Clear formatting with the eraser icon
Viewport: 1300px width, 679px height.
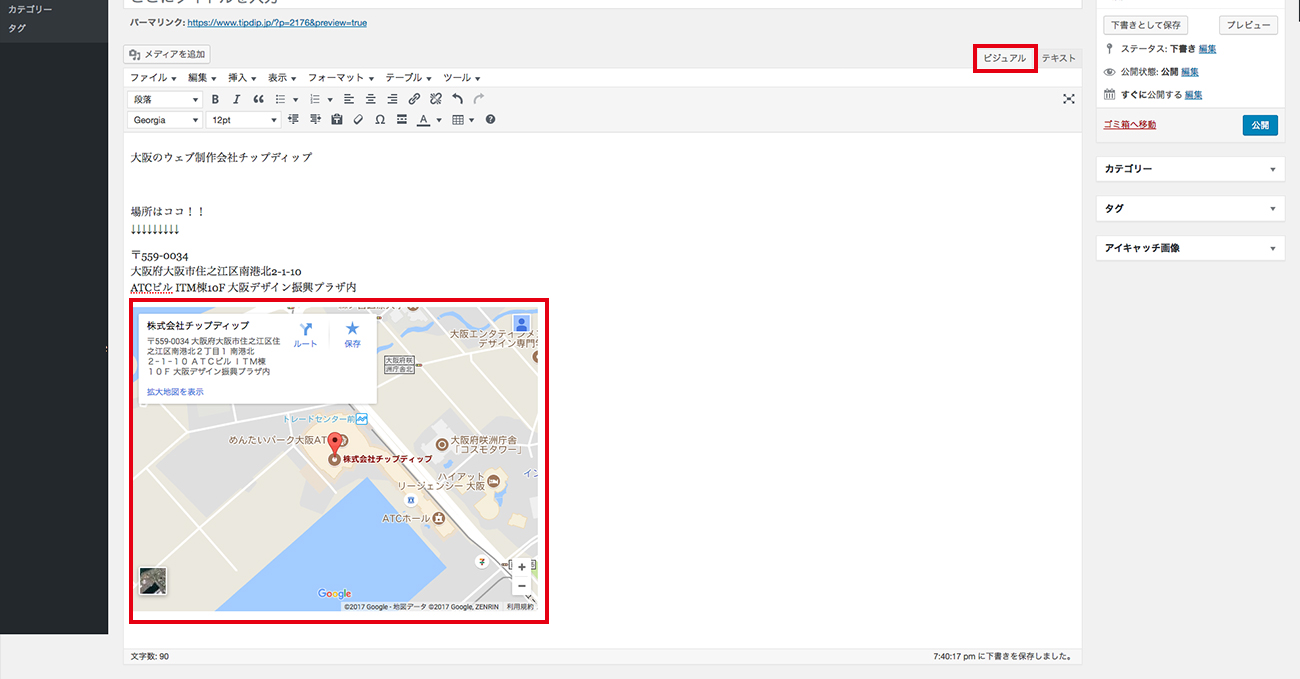pos(358,119)
